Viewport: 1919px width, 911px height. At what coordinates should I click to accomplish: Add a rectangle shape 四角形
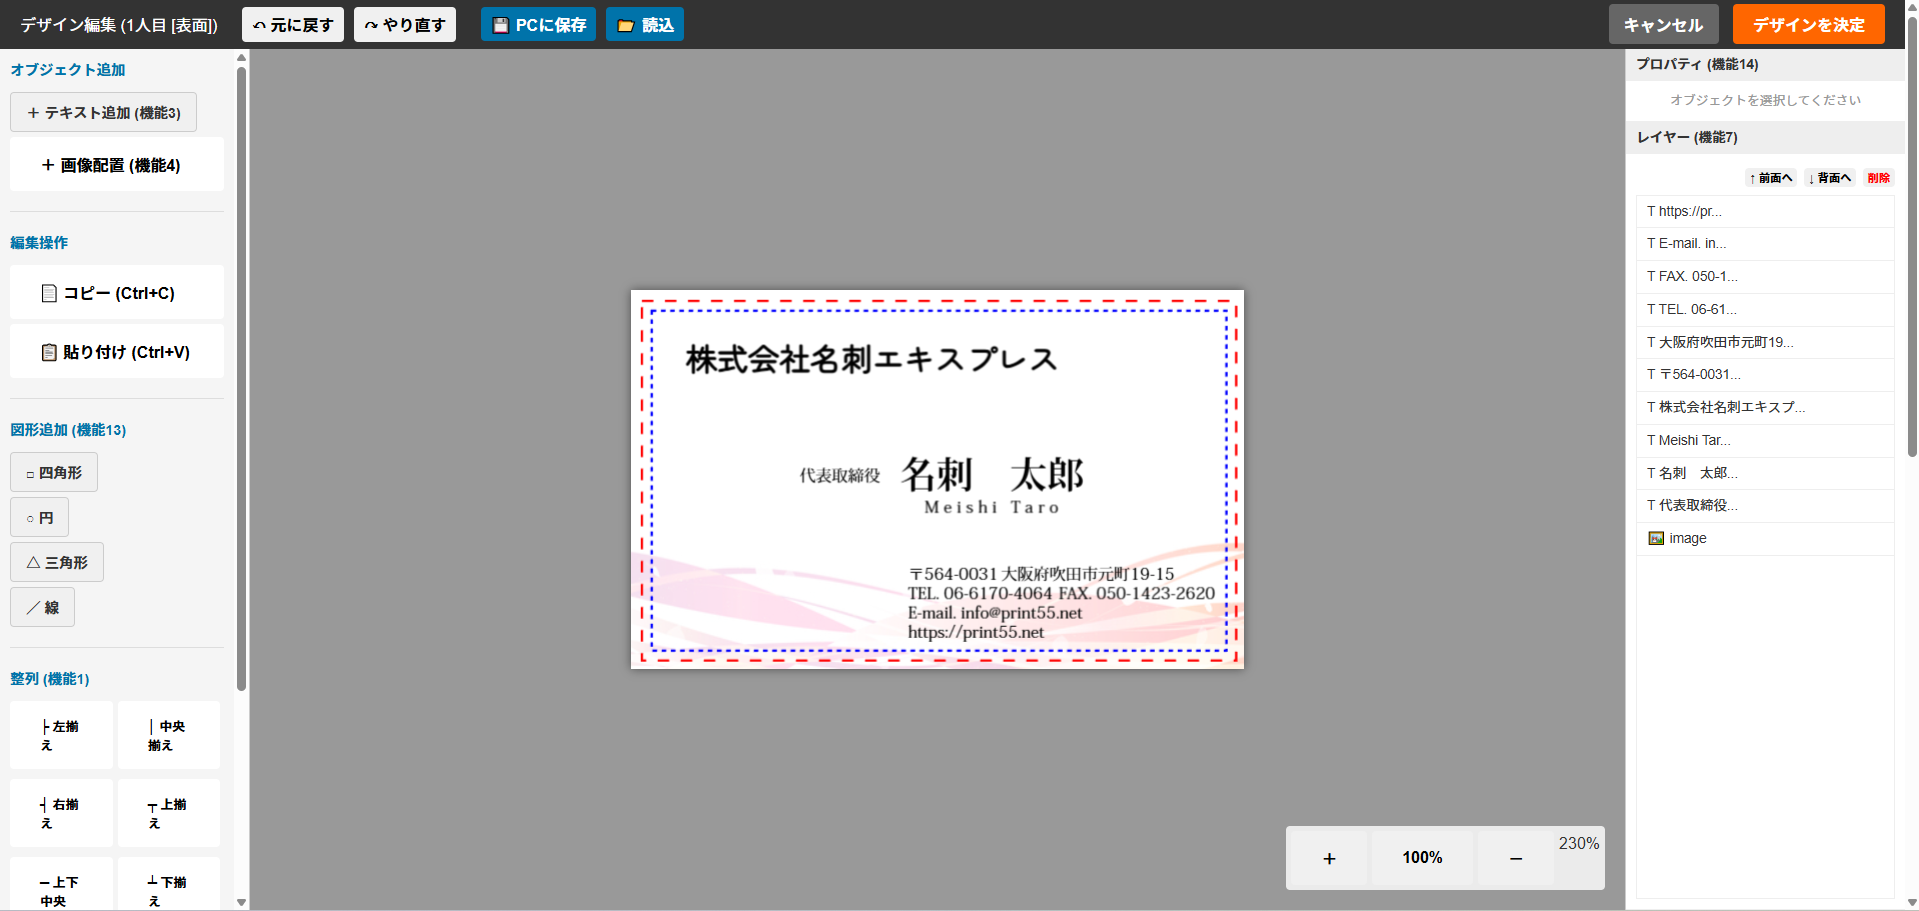click(54, 473)
